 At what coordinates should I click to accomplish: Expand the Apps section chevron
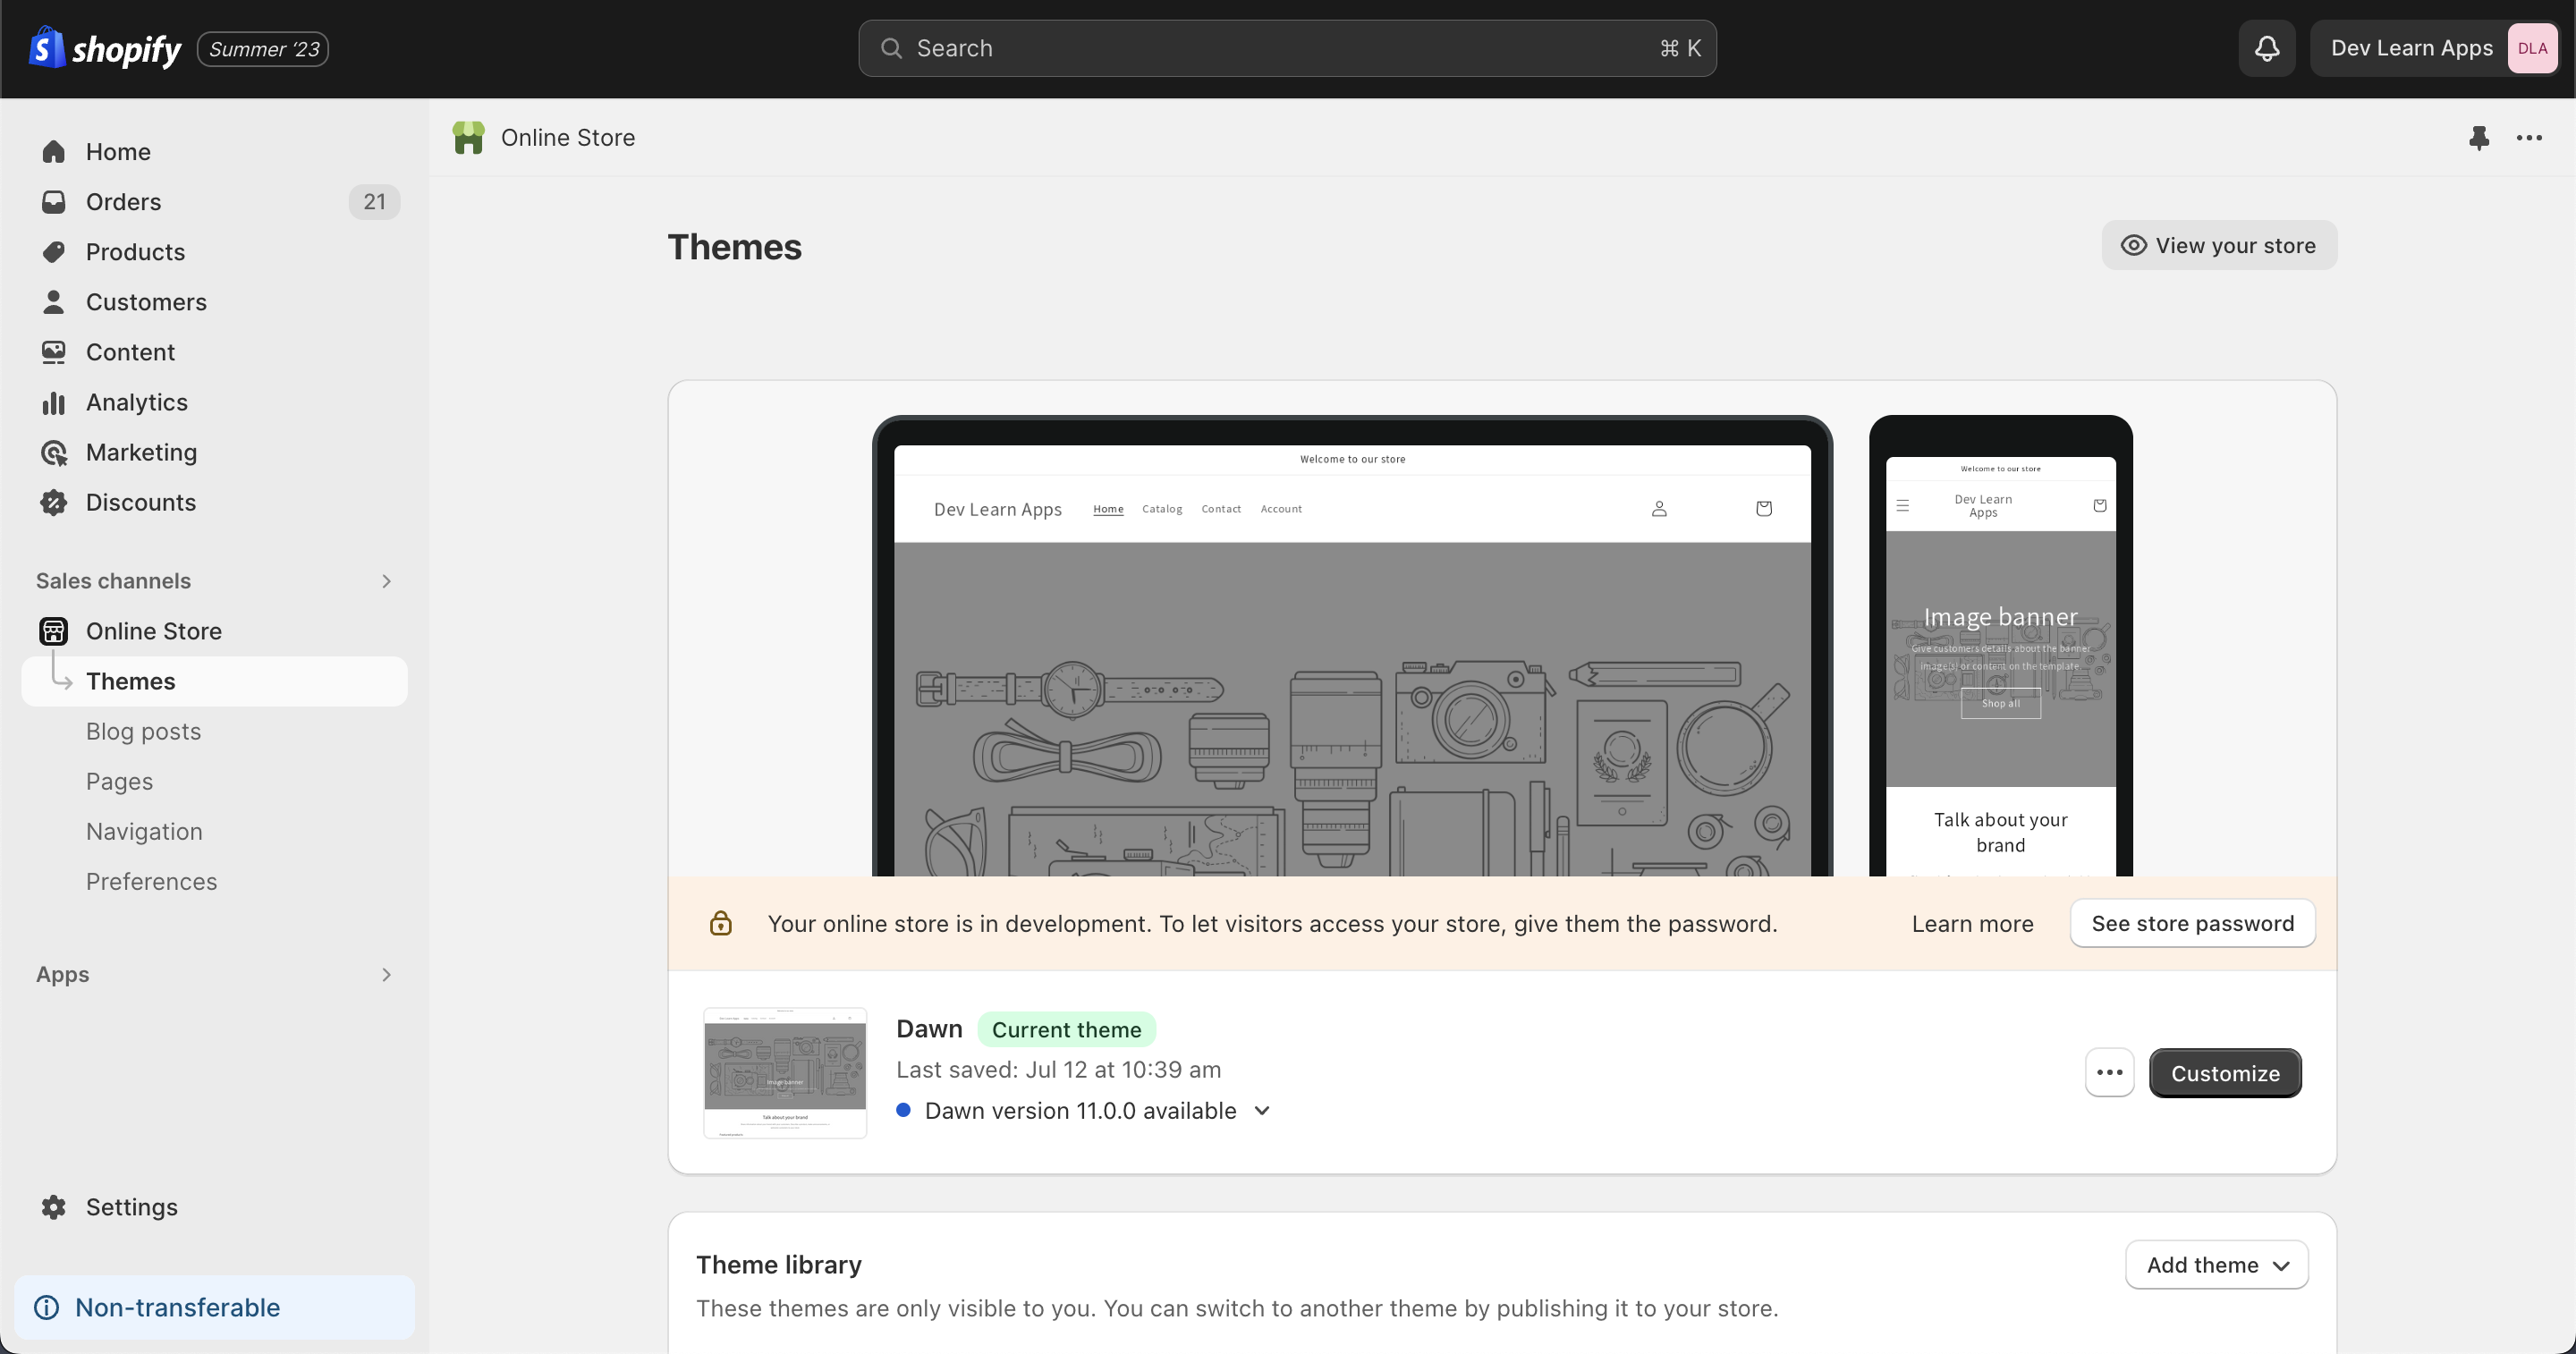click(x=386, y=974)
